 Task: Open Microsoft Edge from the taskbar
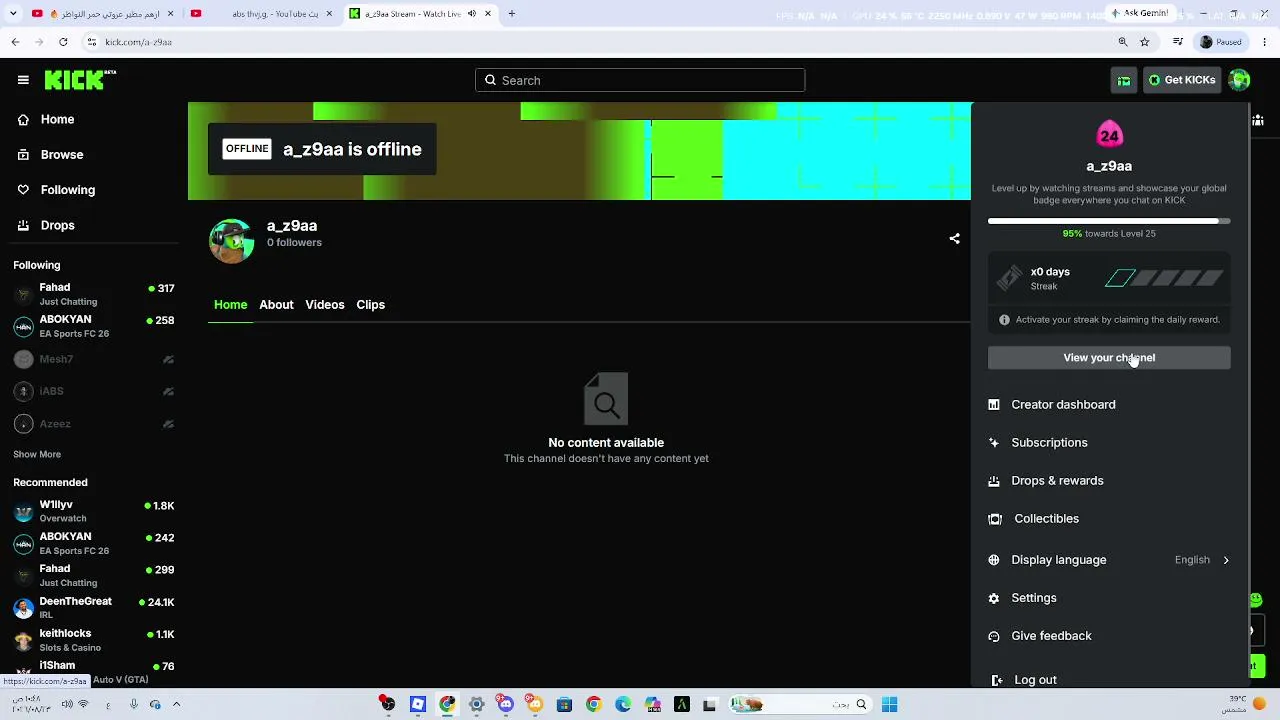[623, 705]
